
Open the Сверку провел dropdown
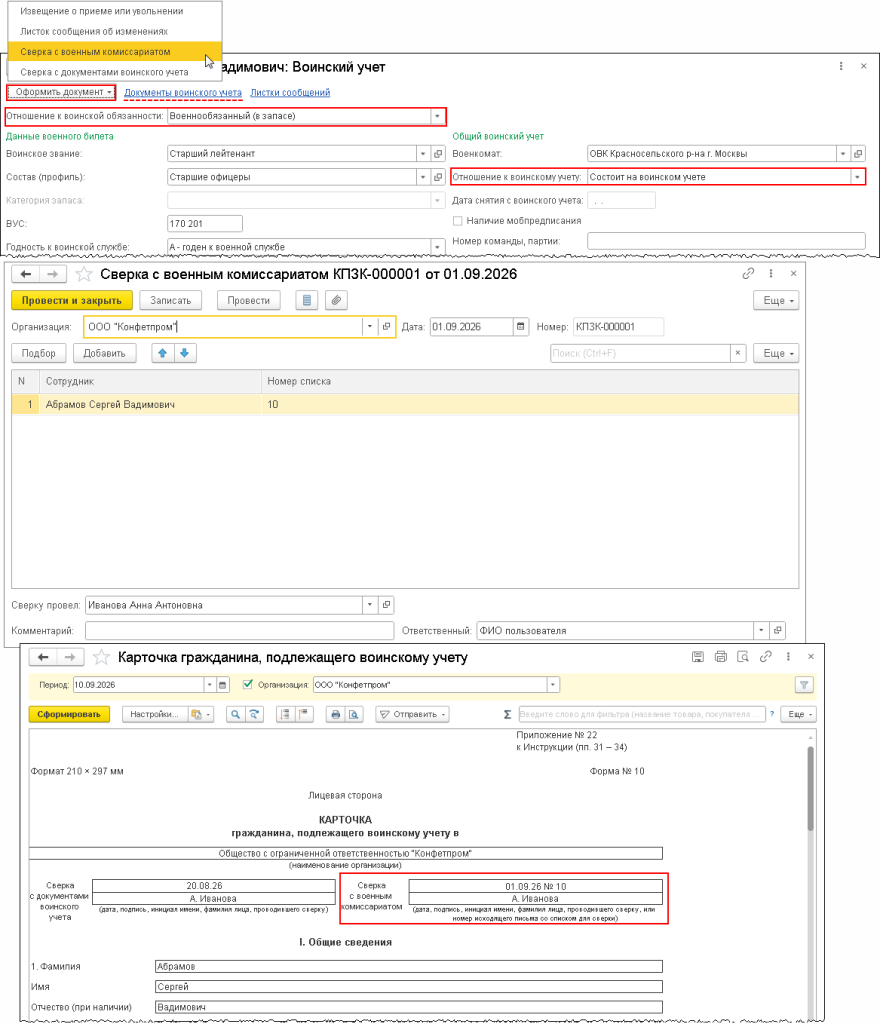[369, 605]
